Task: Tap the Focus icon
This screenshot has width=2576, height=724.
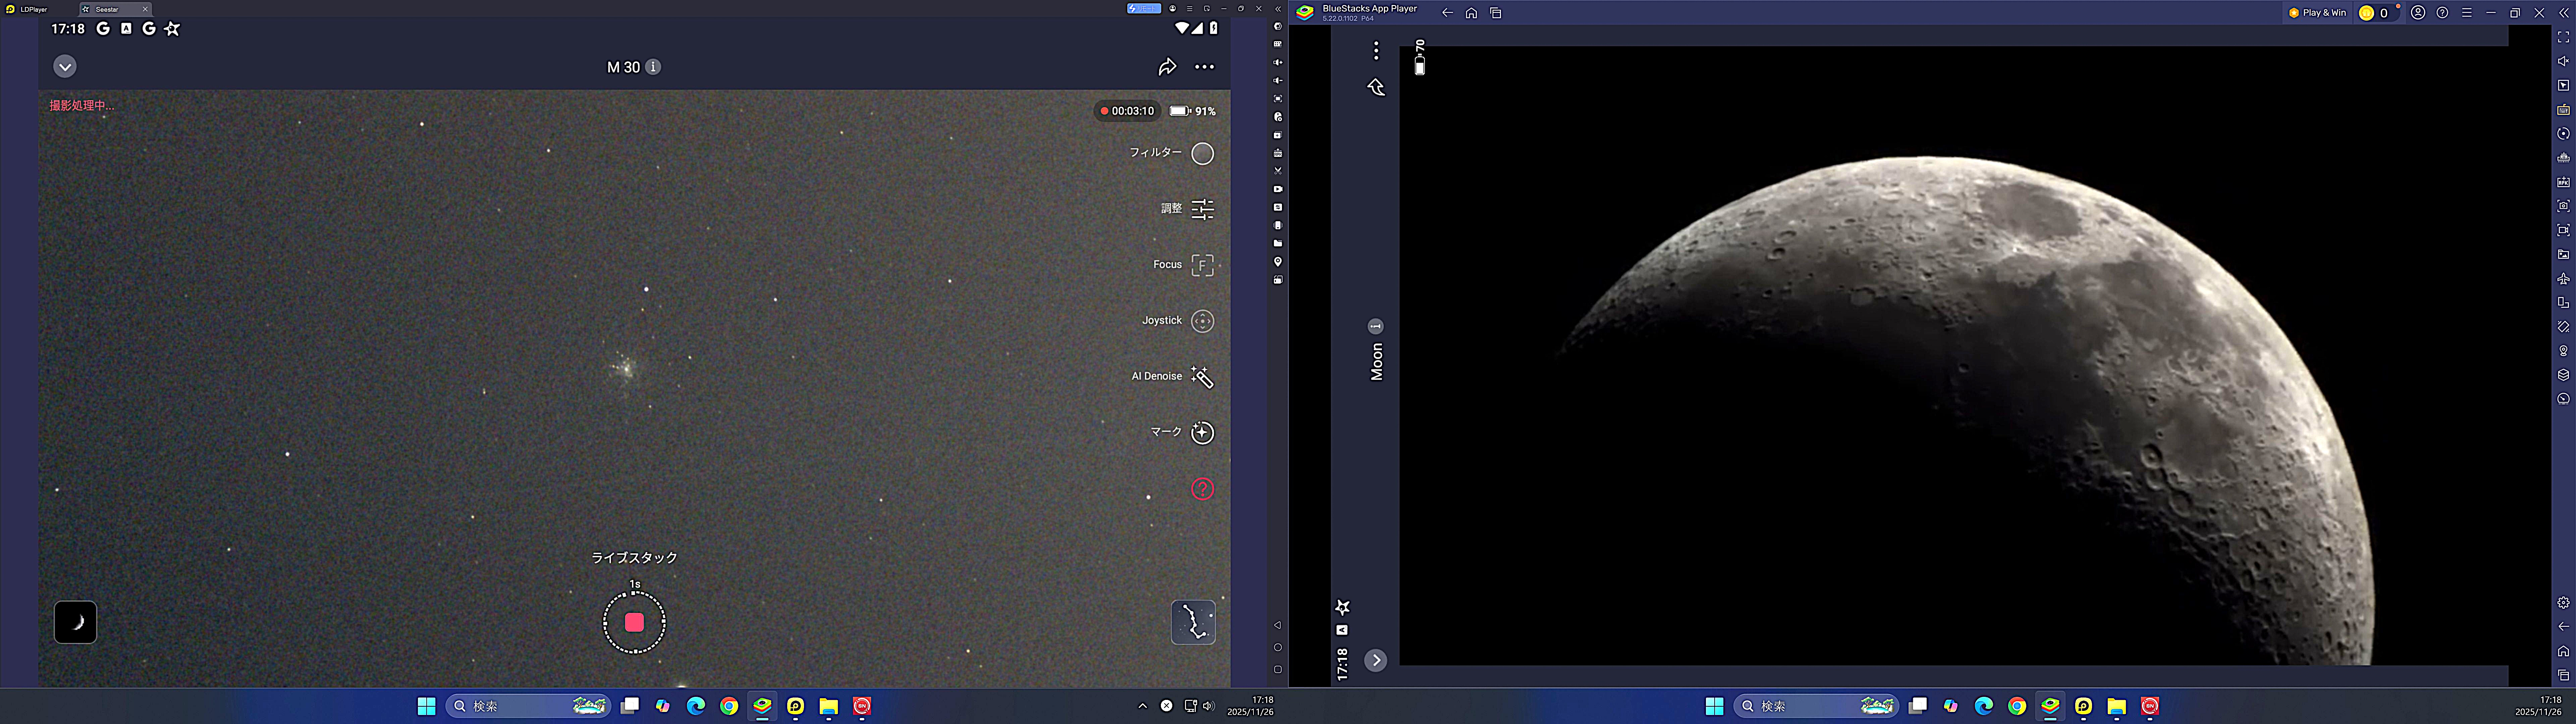Action: click(x=1202, y=265)
